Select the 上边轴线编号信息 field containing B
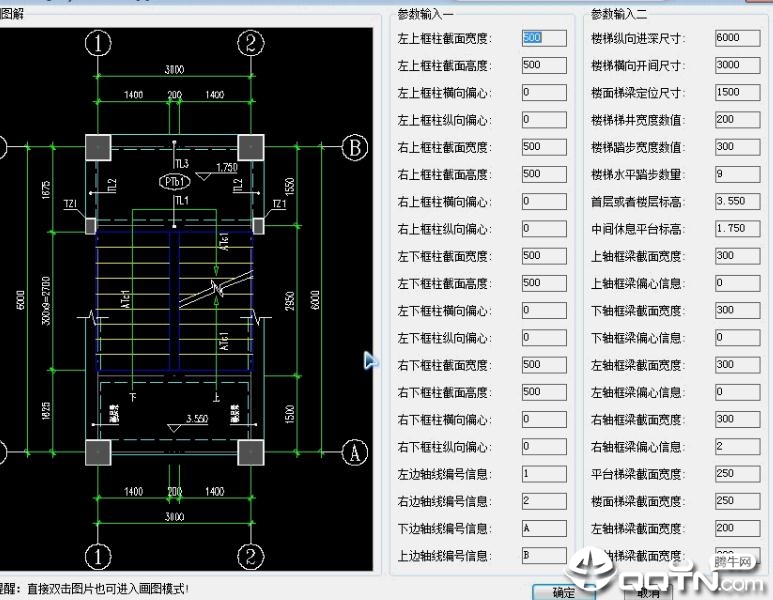This screenshot has width=773, height=600. point(543,555)
